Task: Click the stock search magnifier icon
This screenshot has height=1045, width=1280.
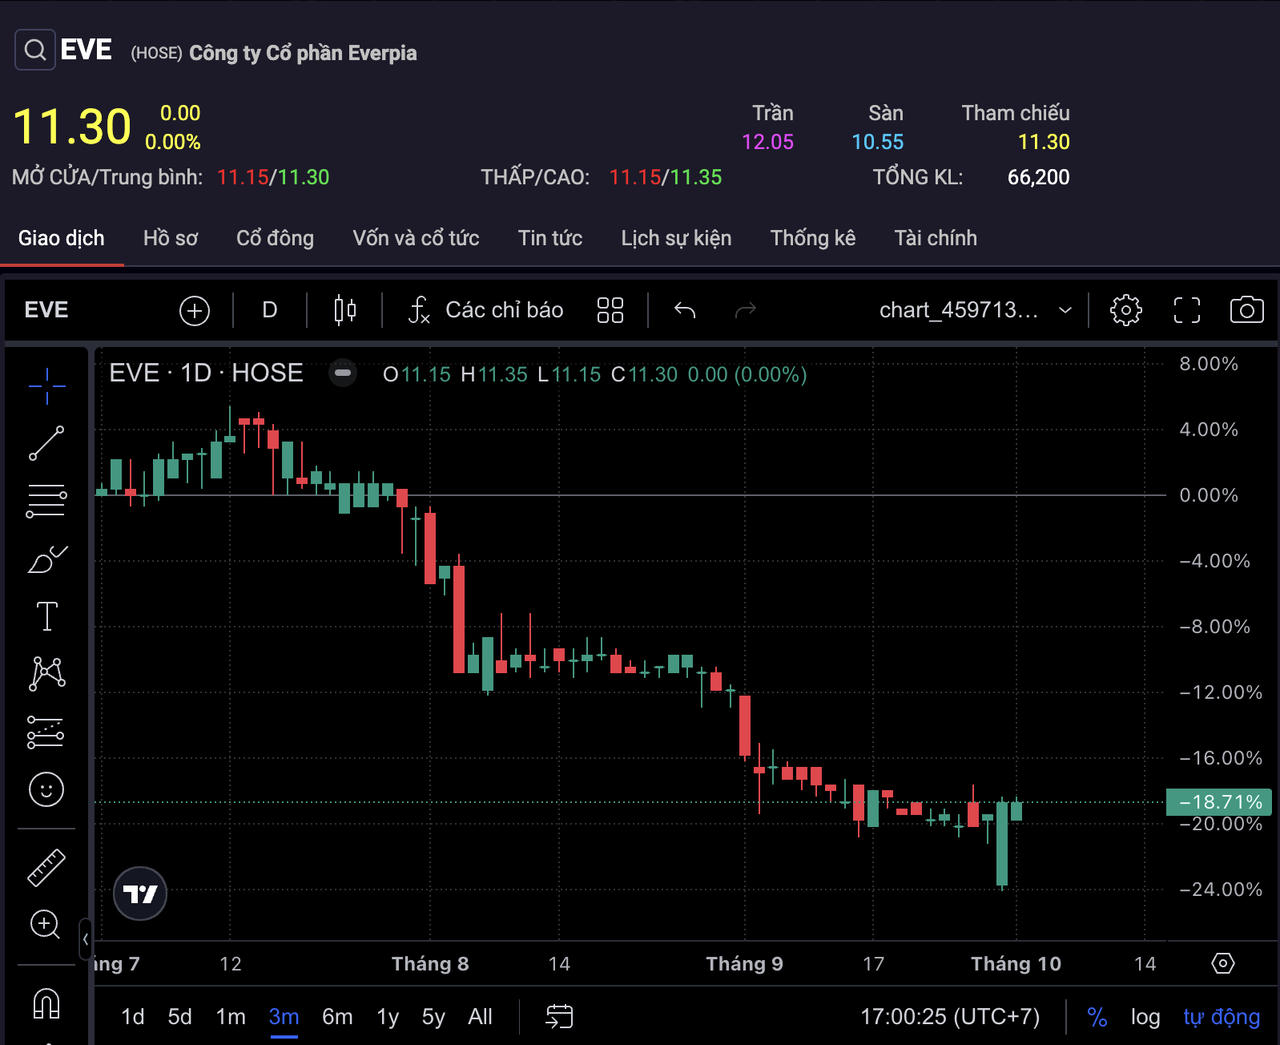Action: click(x=35, y=50)
